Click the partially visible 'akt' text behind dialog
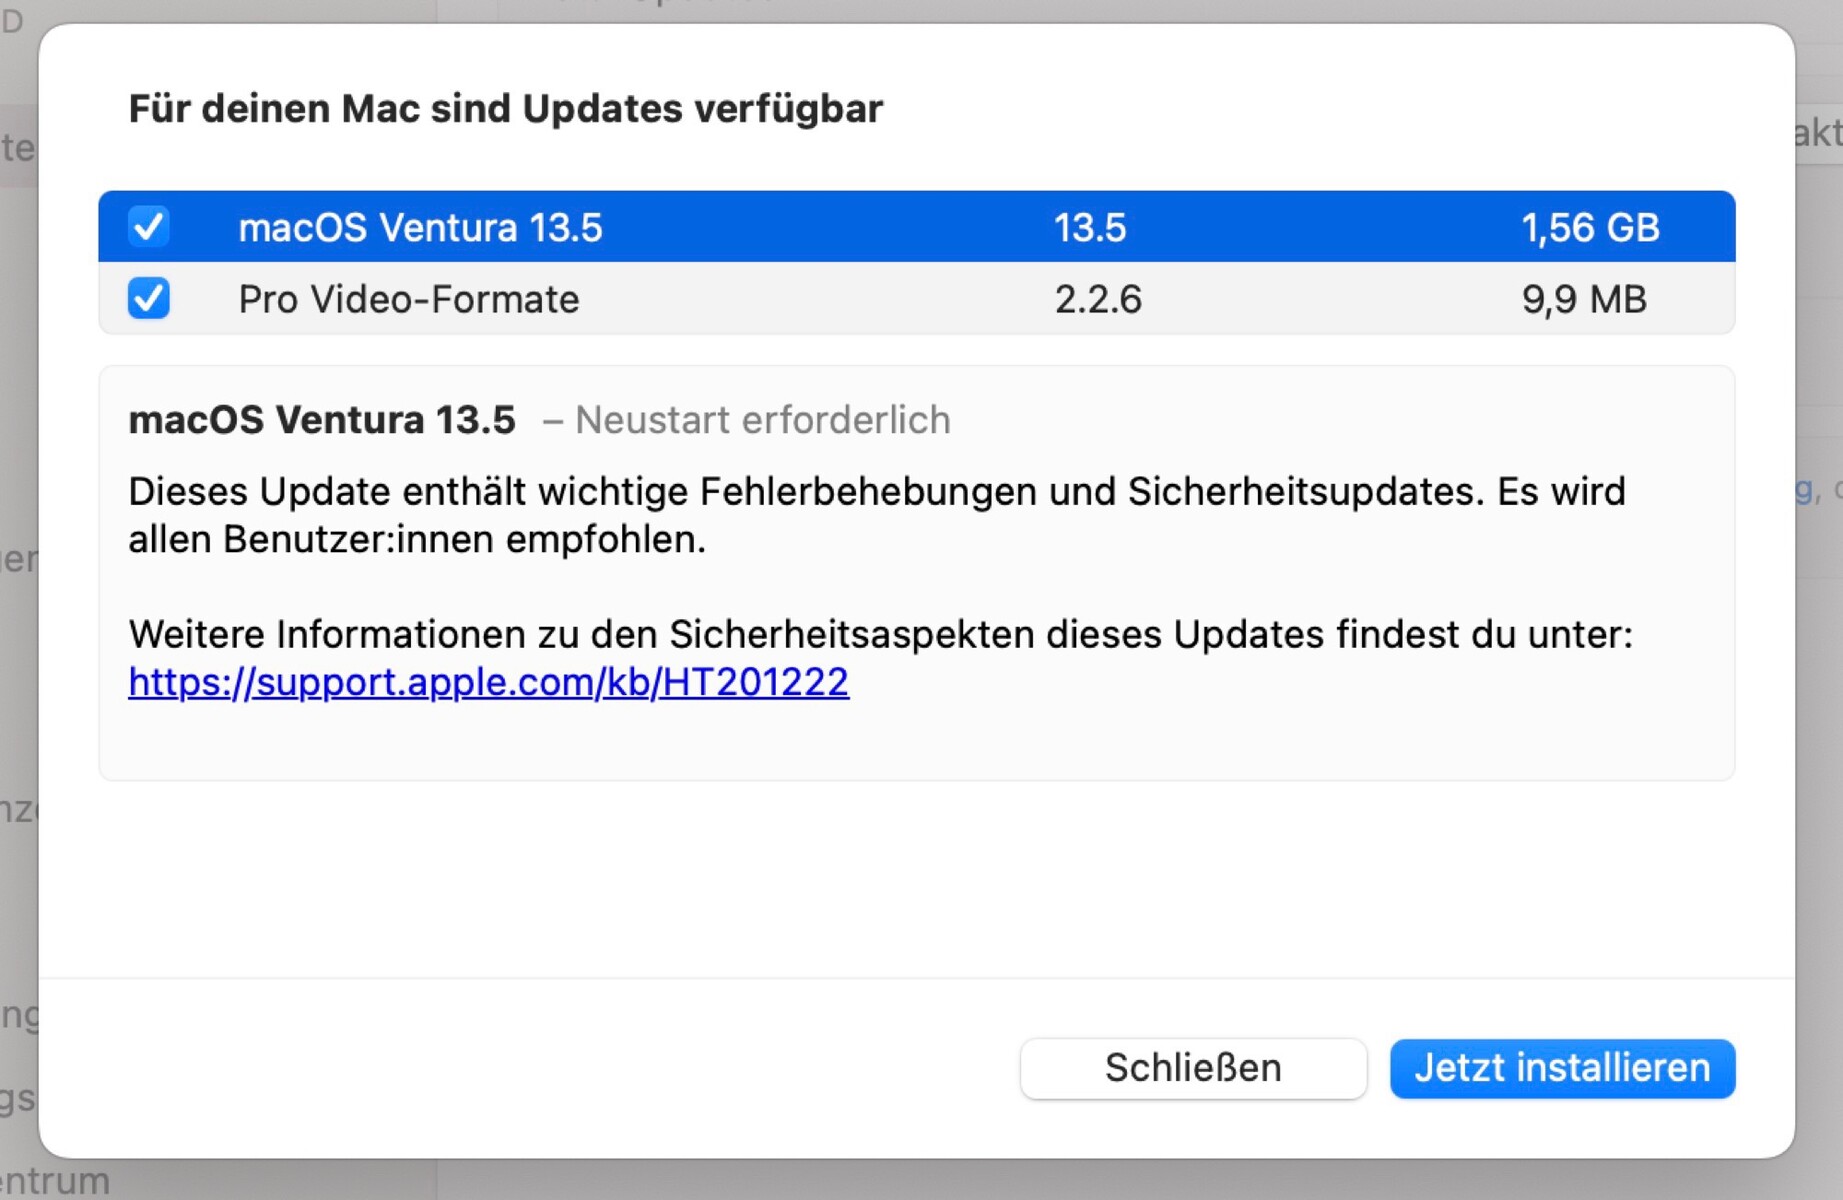This screenshot has height=1200, width=1843. click(1817, 133)
